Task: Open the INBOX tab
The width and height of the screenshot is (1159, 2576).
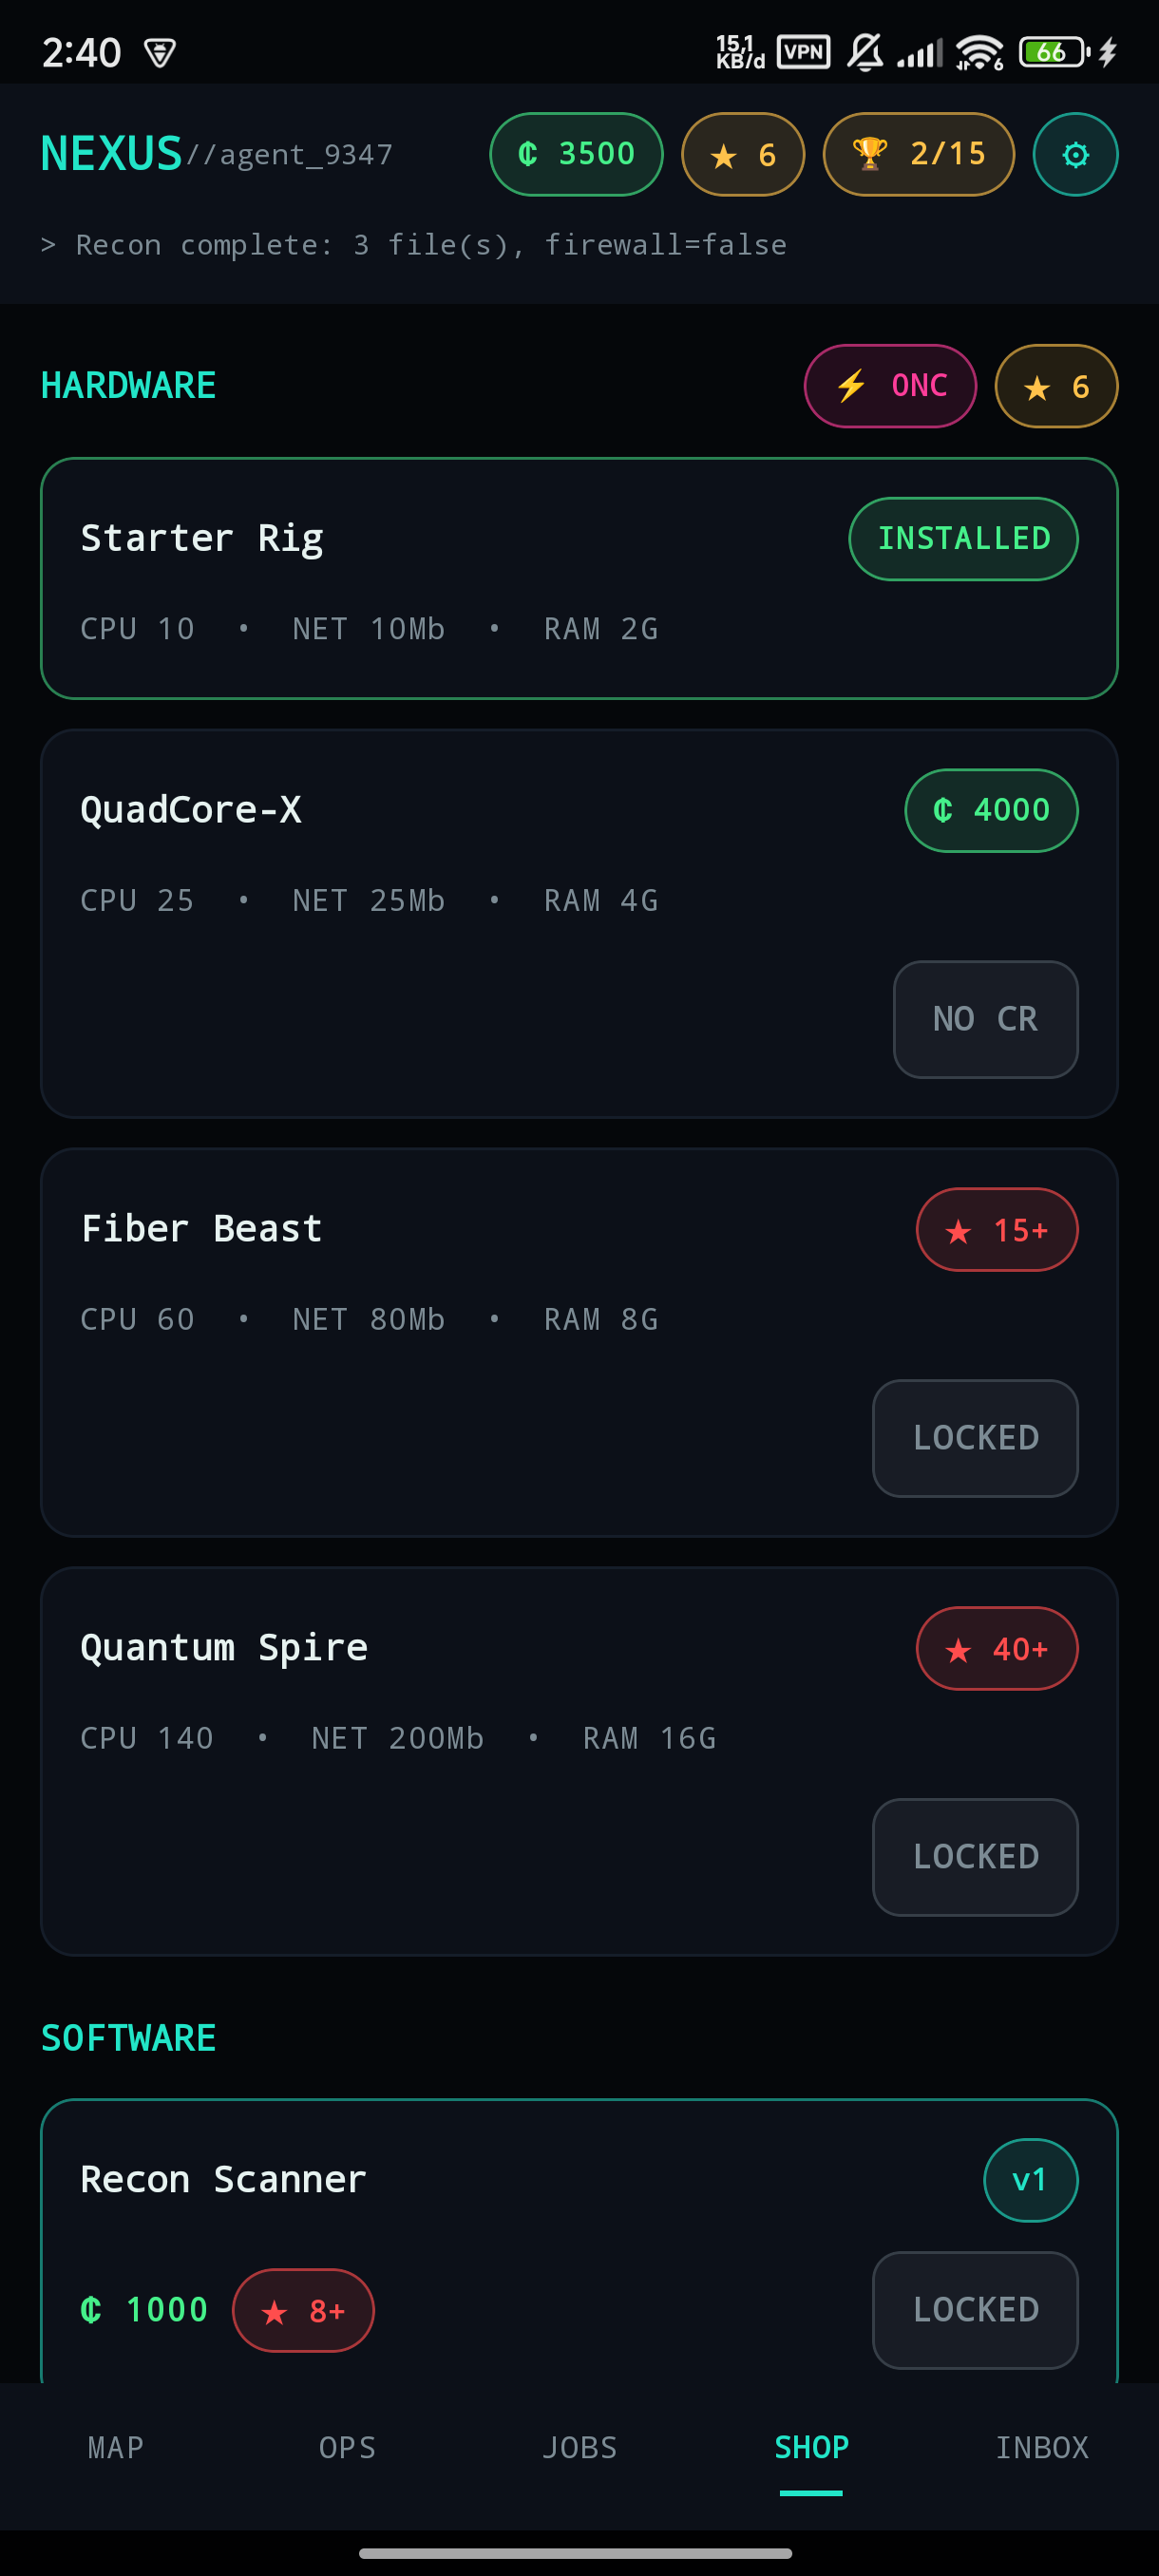Action: tap(1042, 2447)
